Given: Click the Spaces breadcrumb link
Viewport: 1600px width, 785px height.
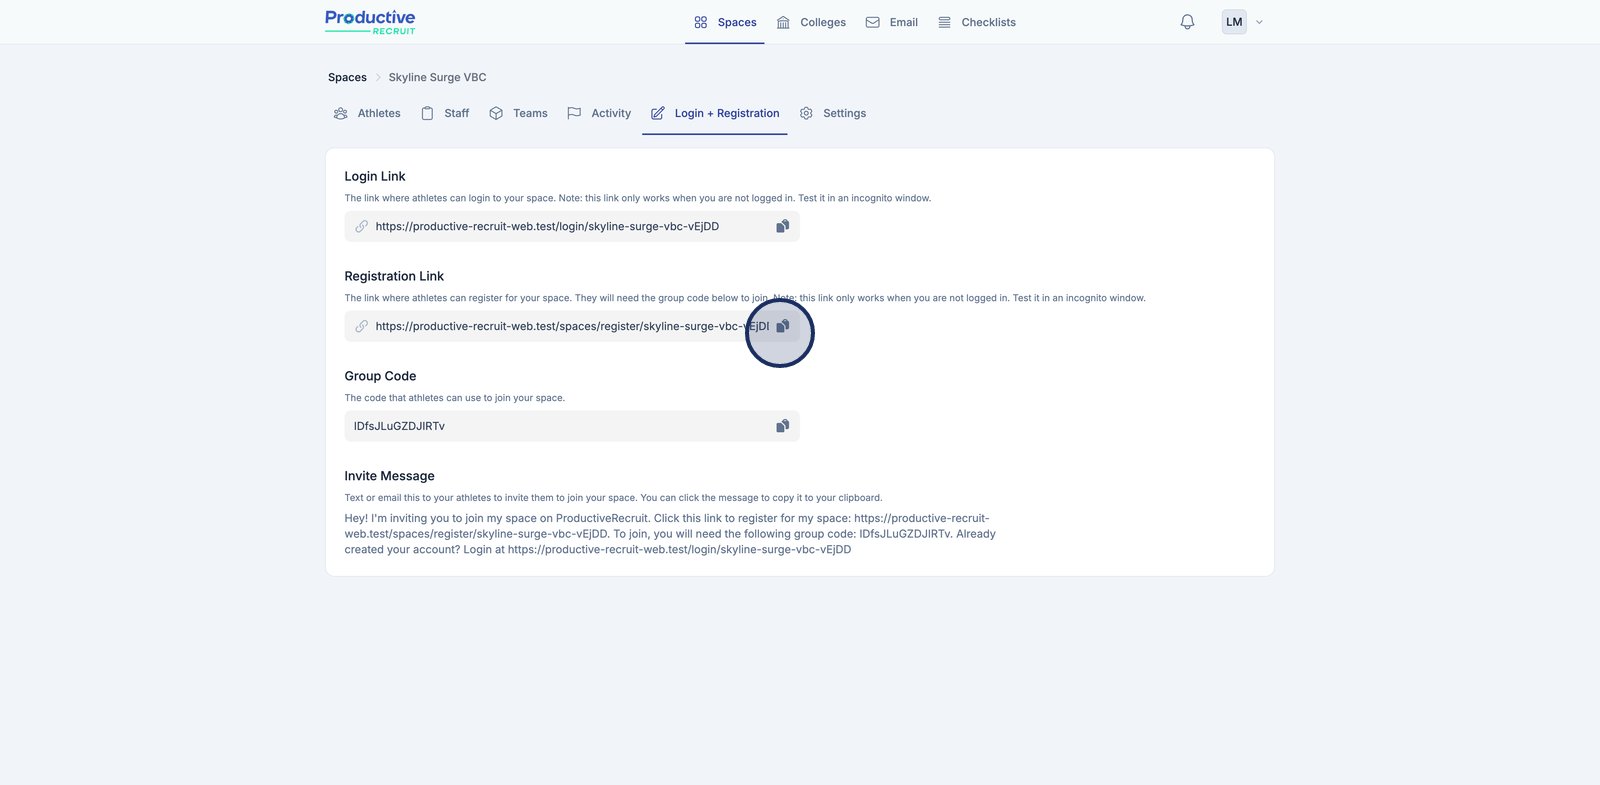Looking at the screenshot, I should coord(347,77).
